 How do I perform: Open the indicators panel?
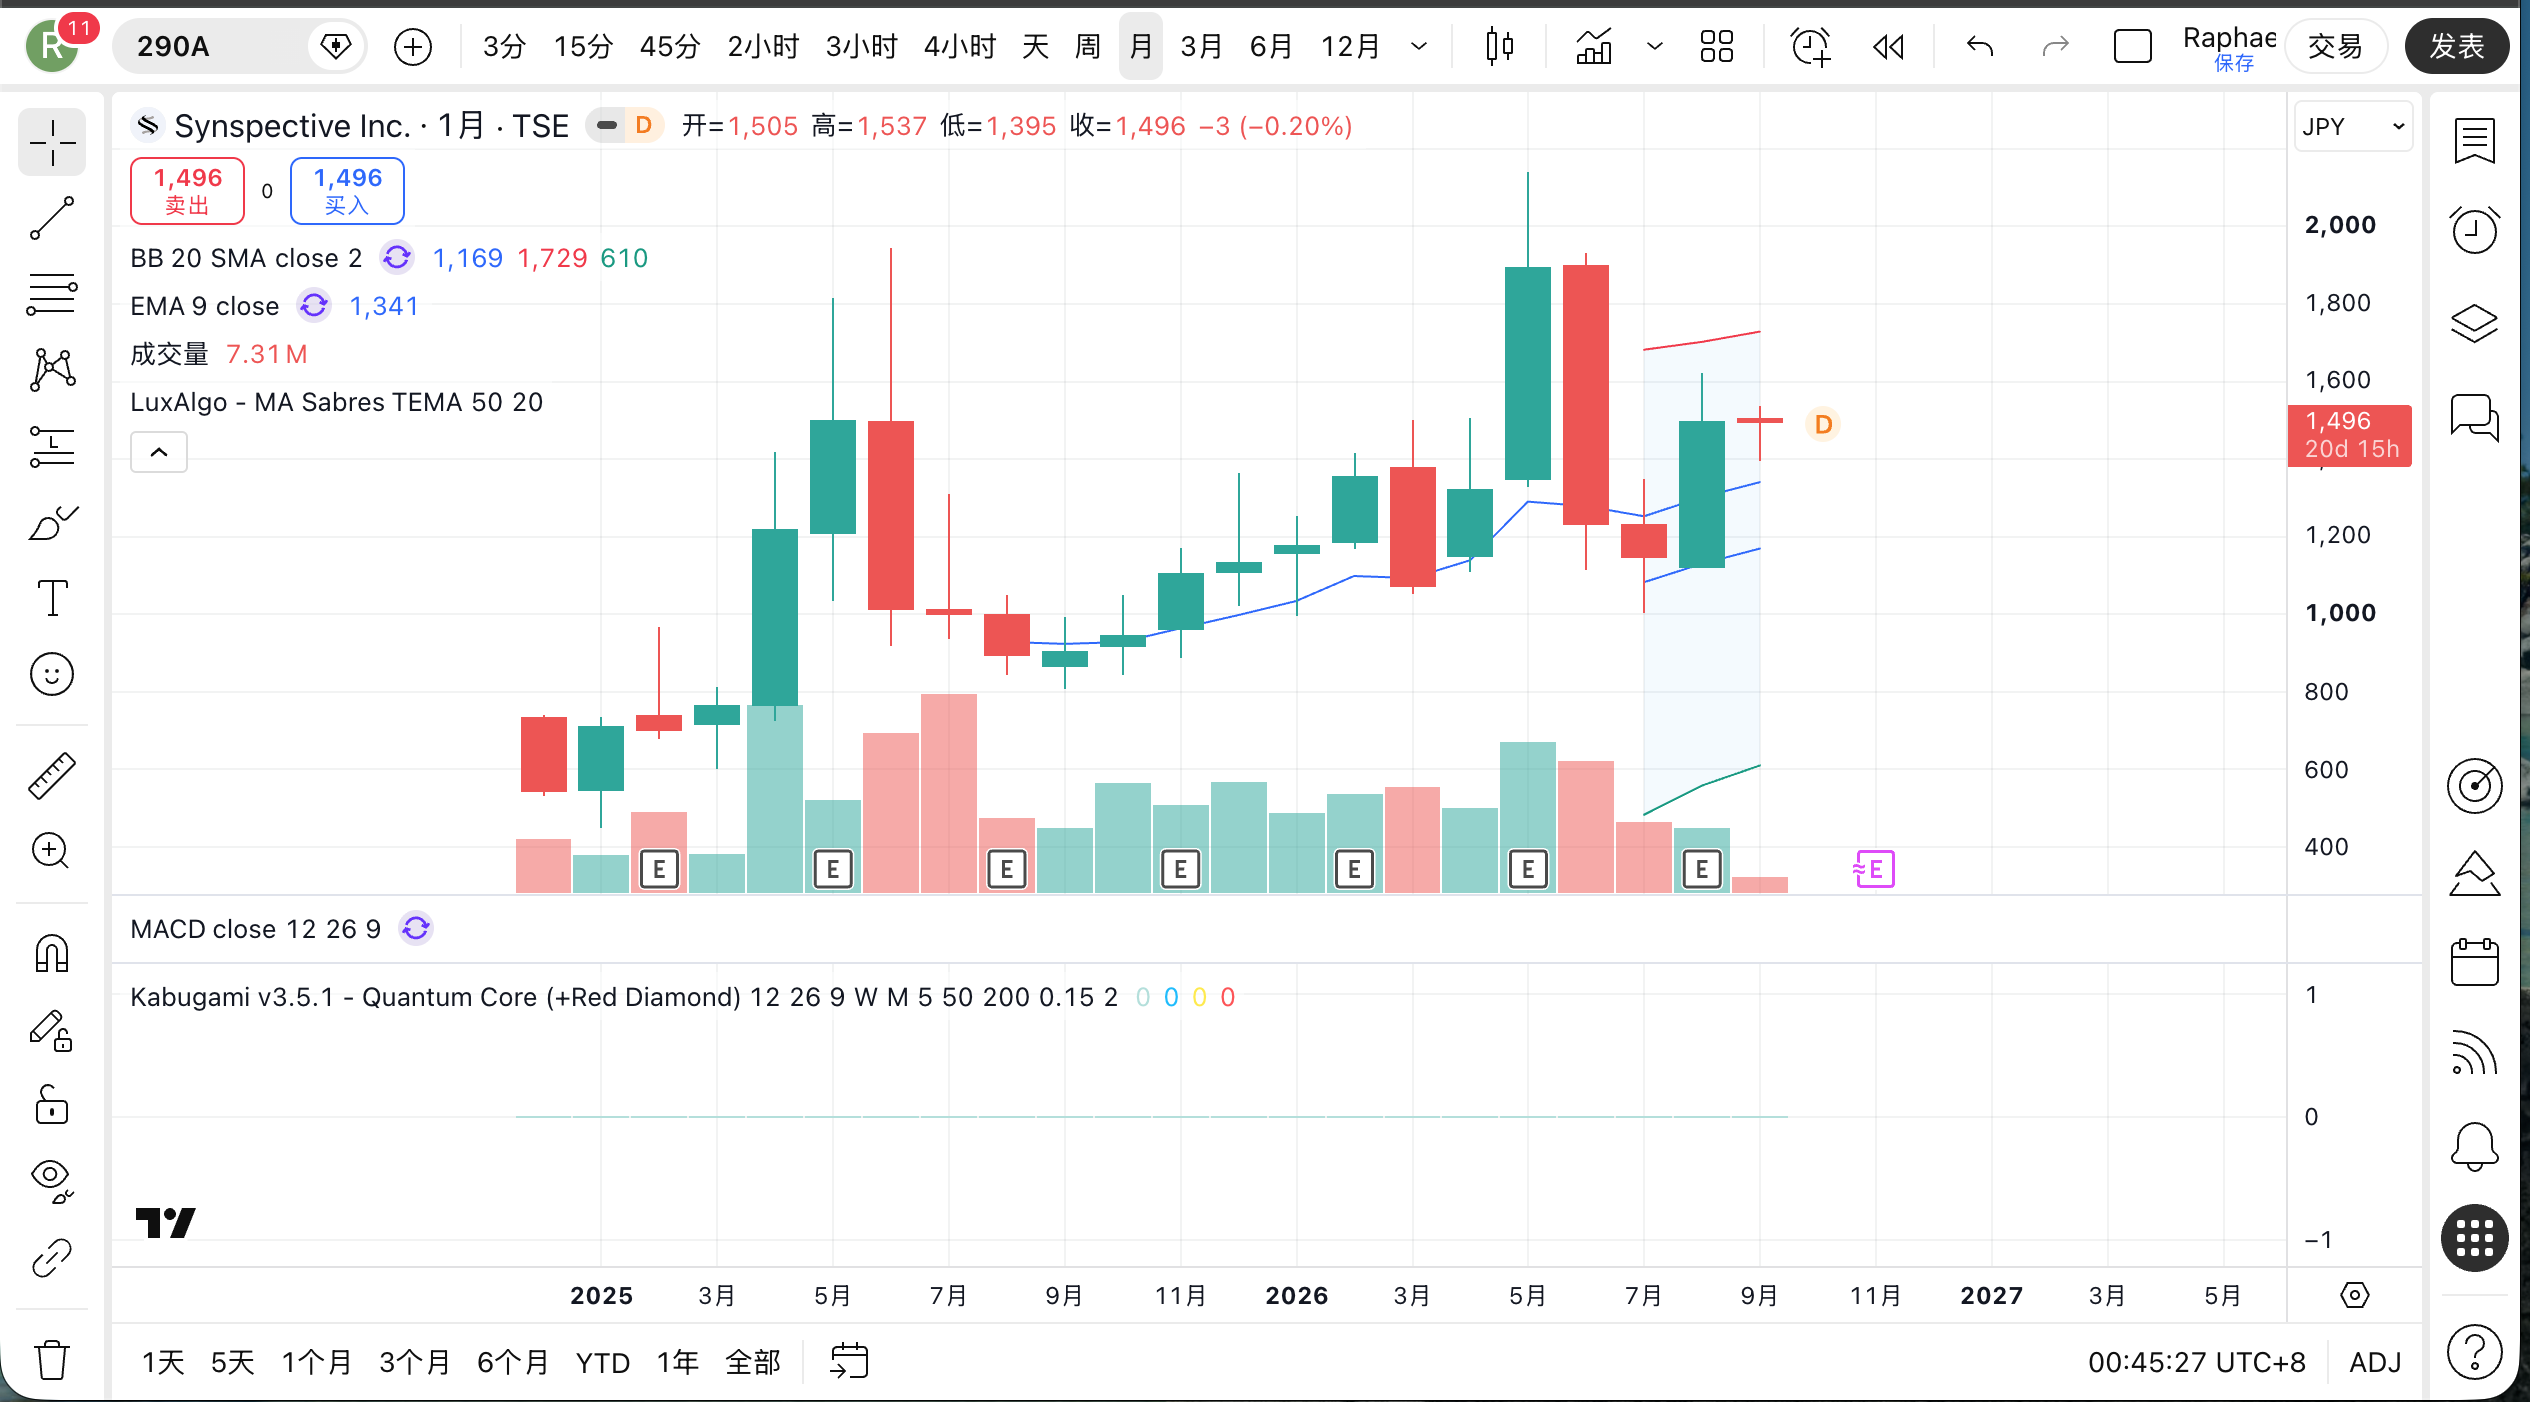tap(1594, 46)
